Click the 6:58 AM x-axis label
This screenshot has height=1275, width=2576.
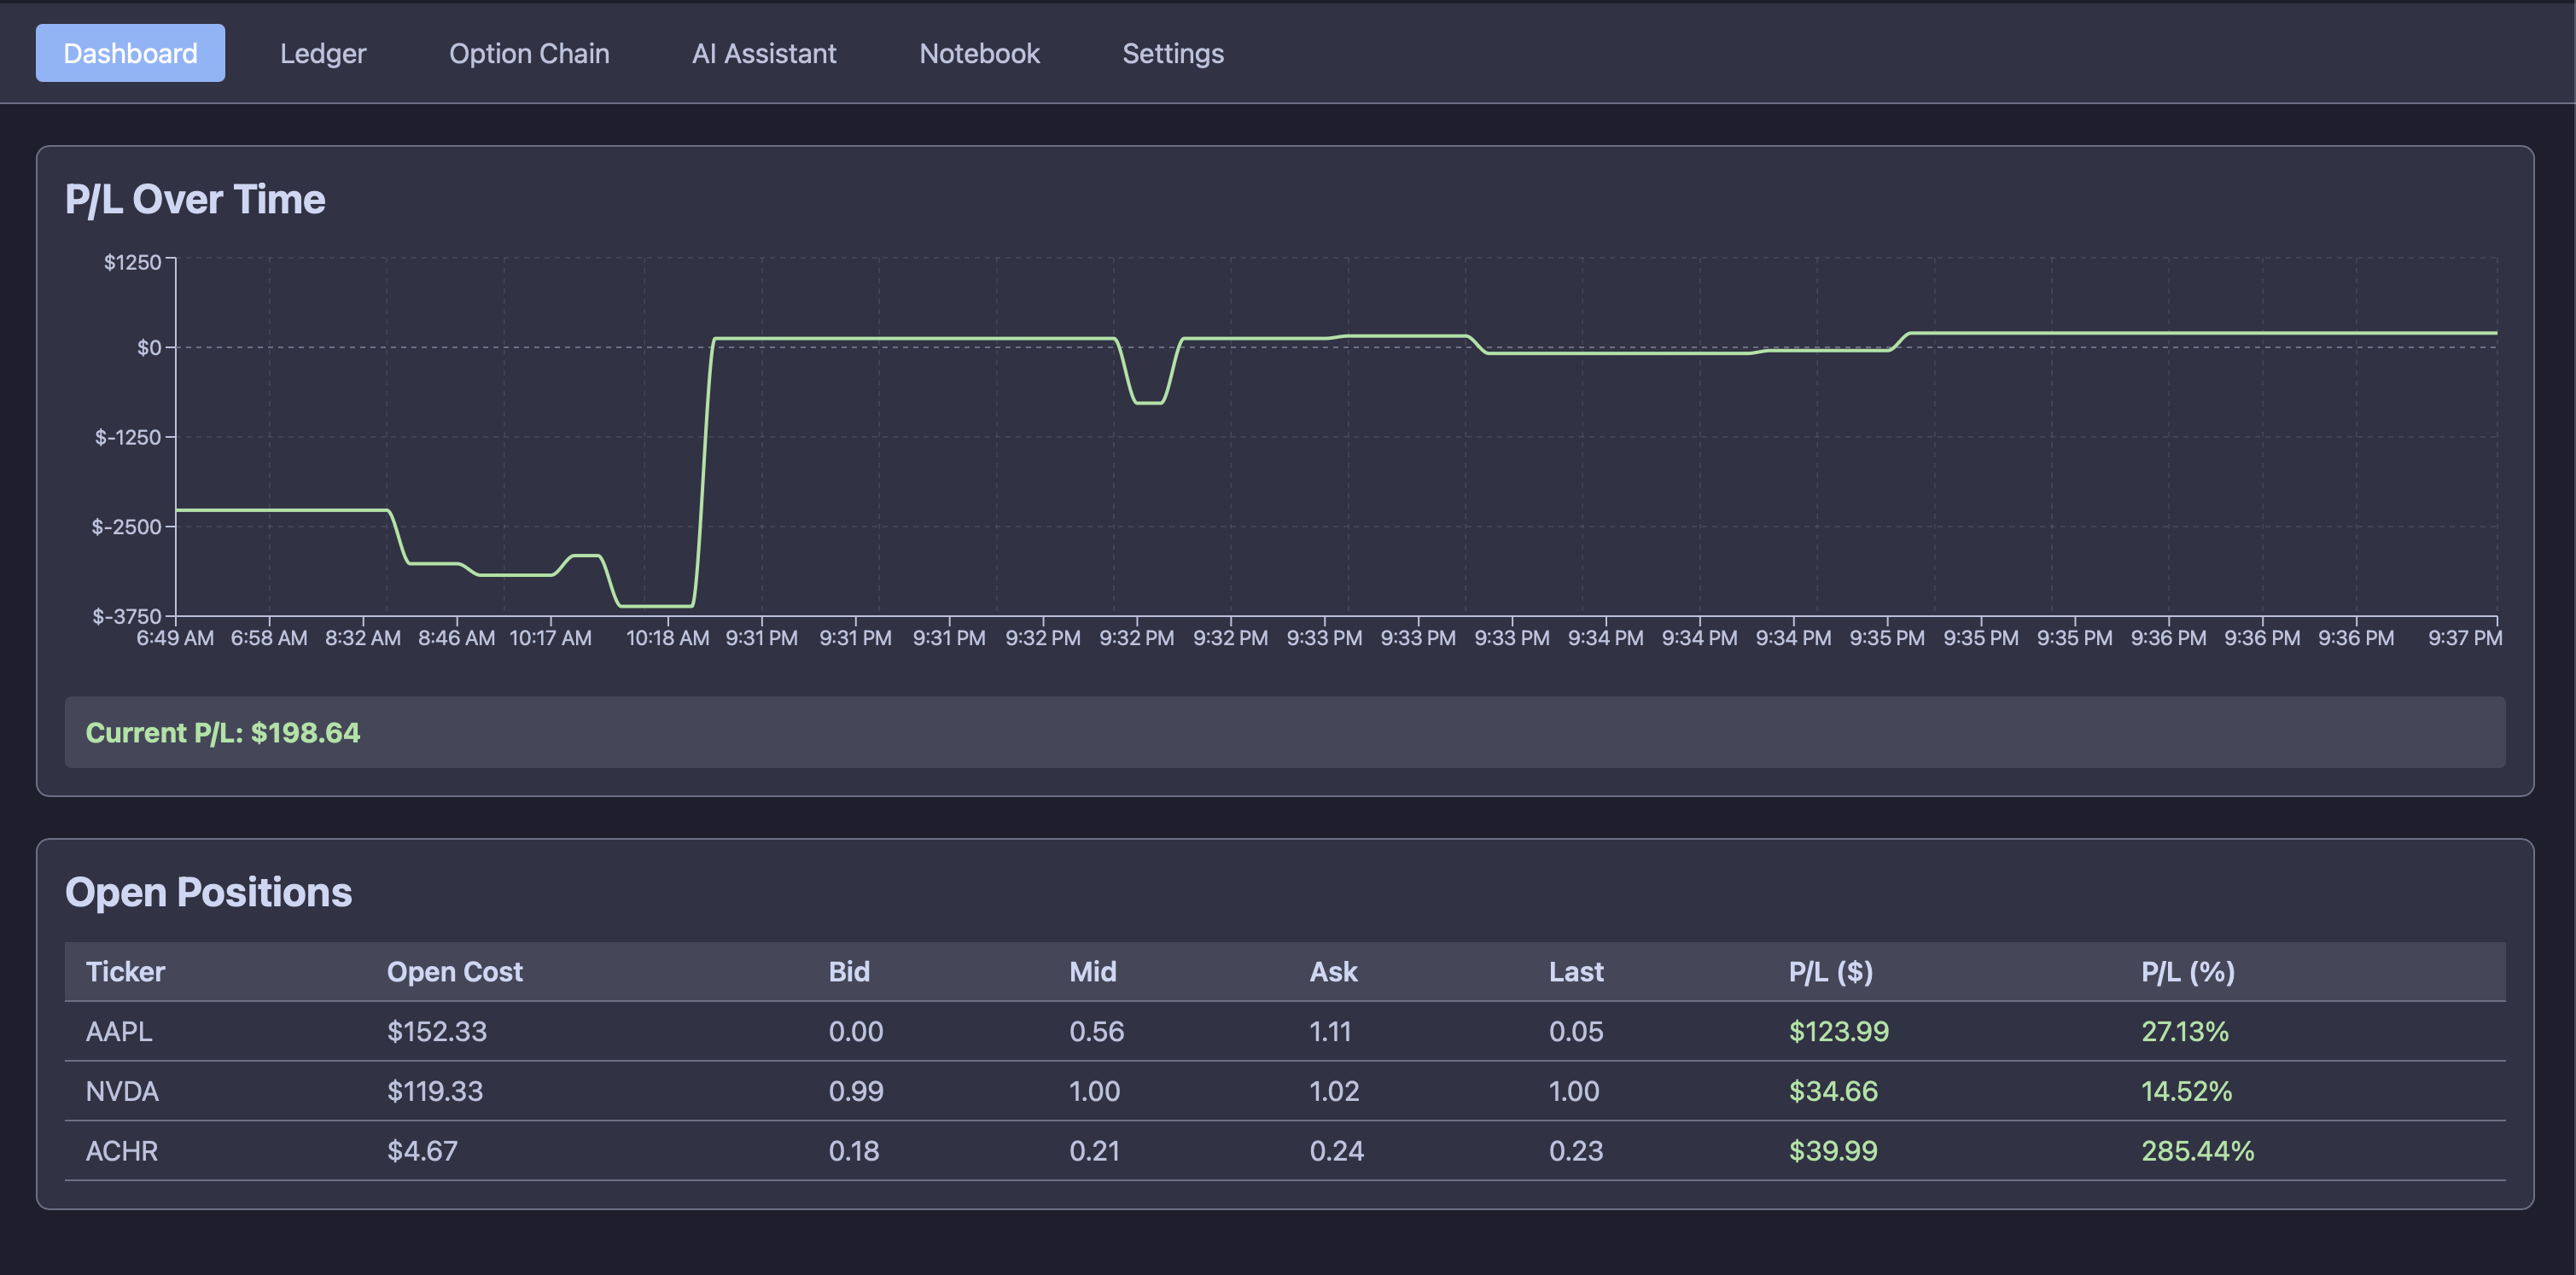click(x=269, y=638)
